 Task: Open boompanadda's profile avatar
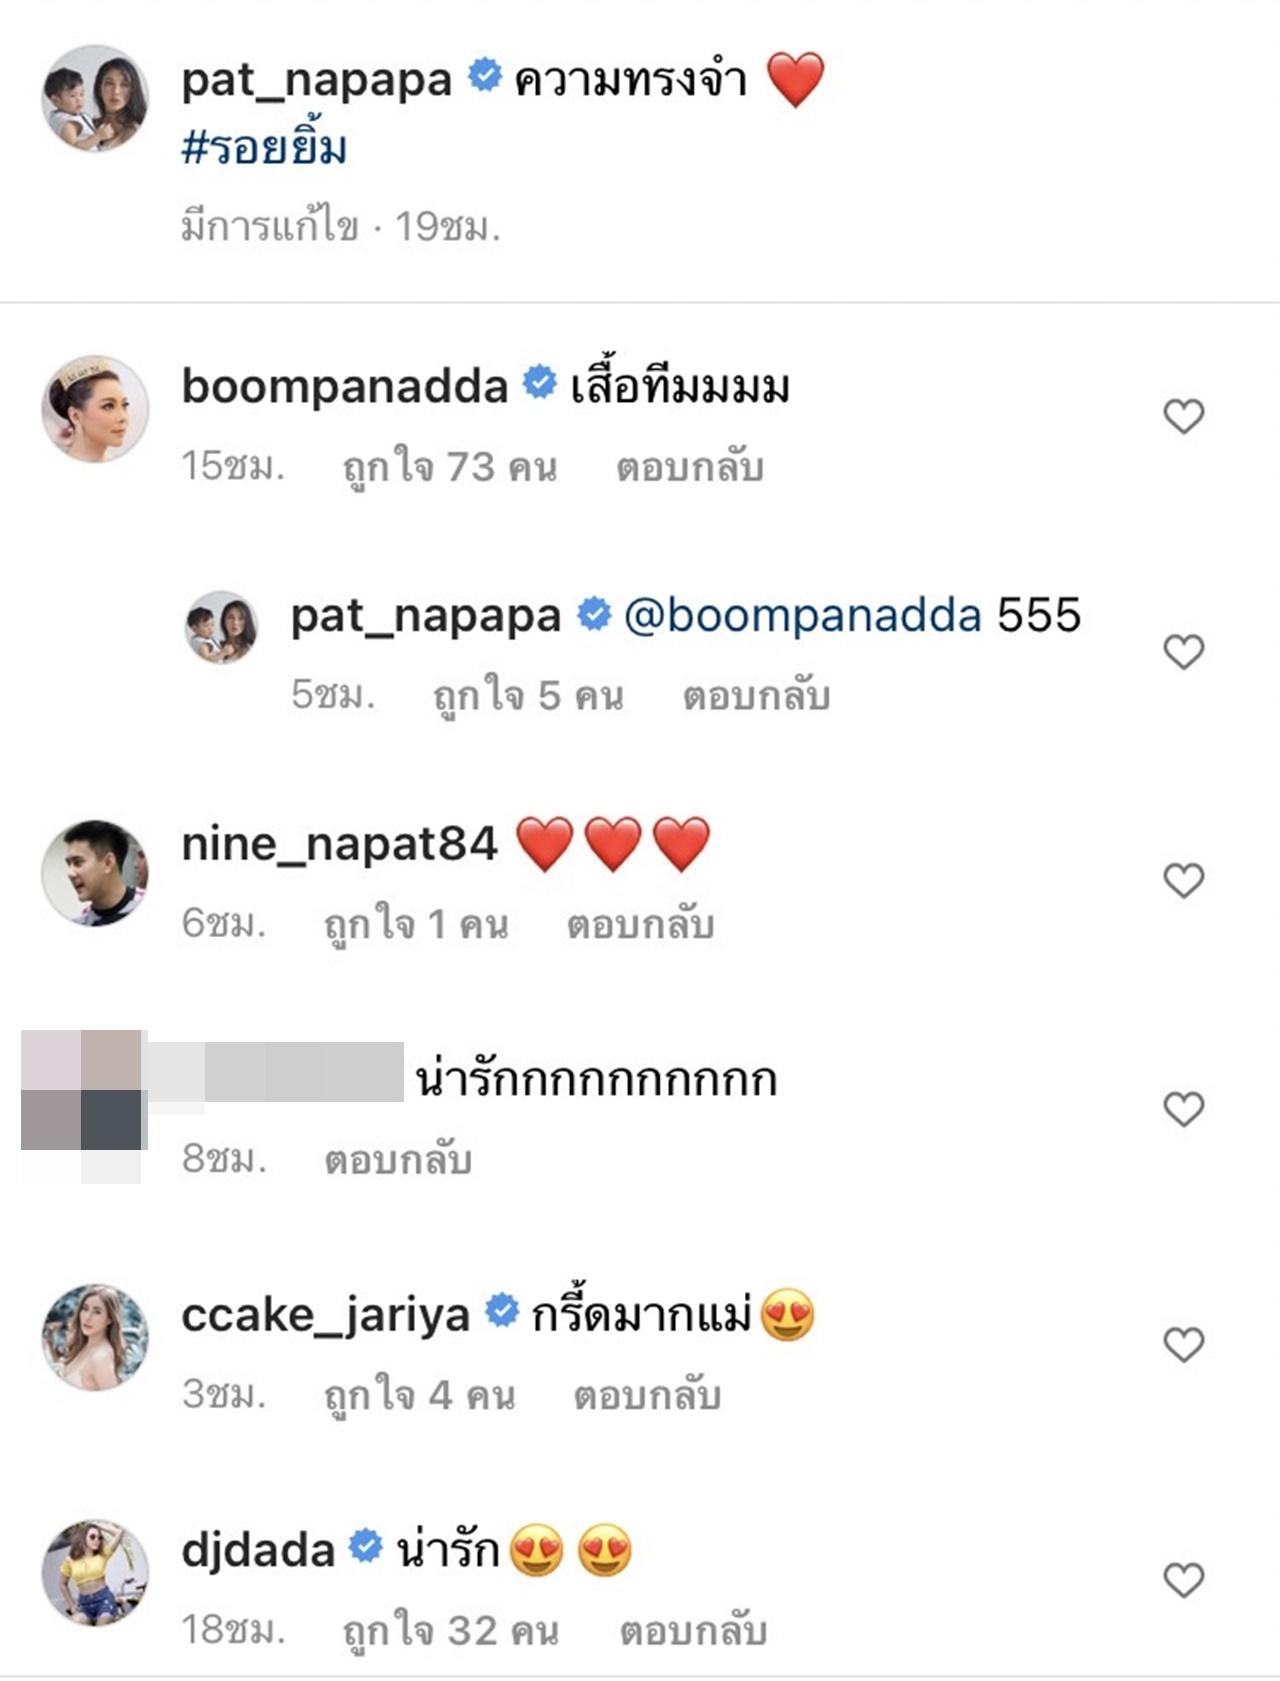(x=95, y=409)
